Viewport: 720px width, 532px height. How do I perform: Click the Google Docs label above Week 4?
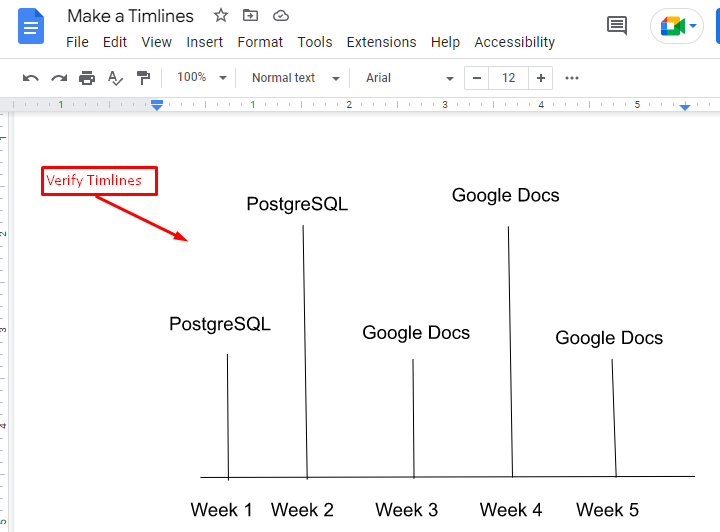pos(506,196)
